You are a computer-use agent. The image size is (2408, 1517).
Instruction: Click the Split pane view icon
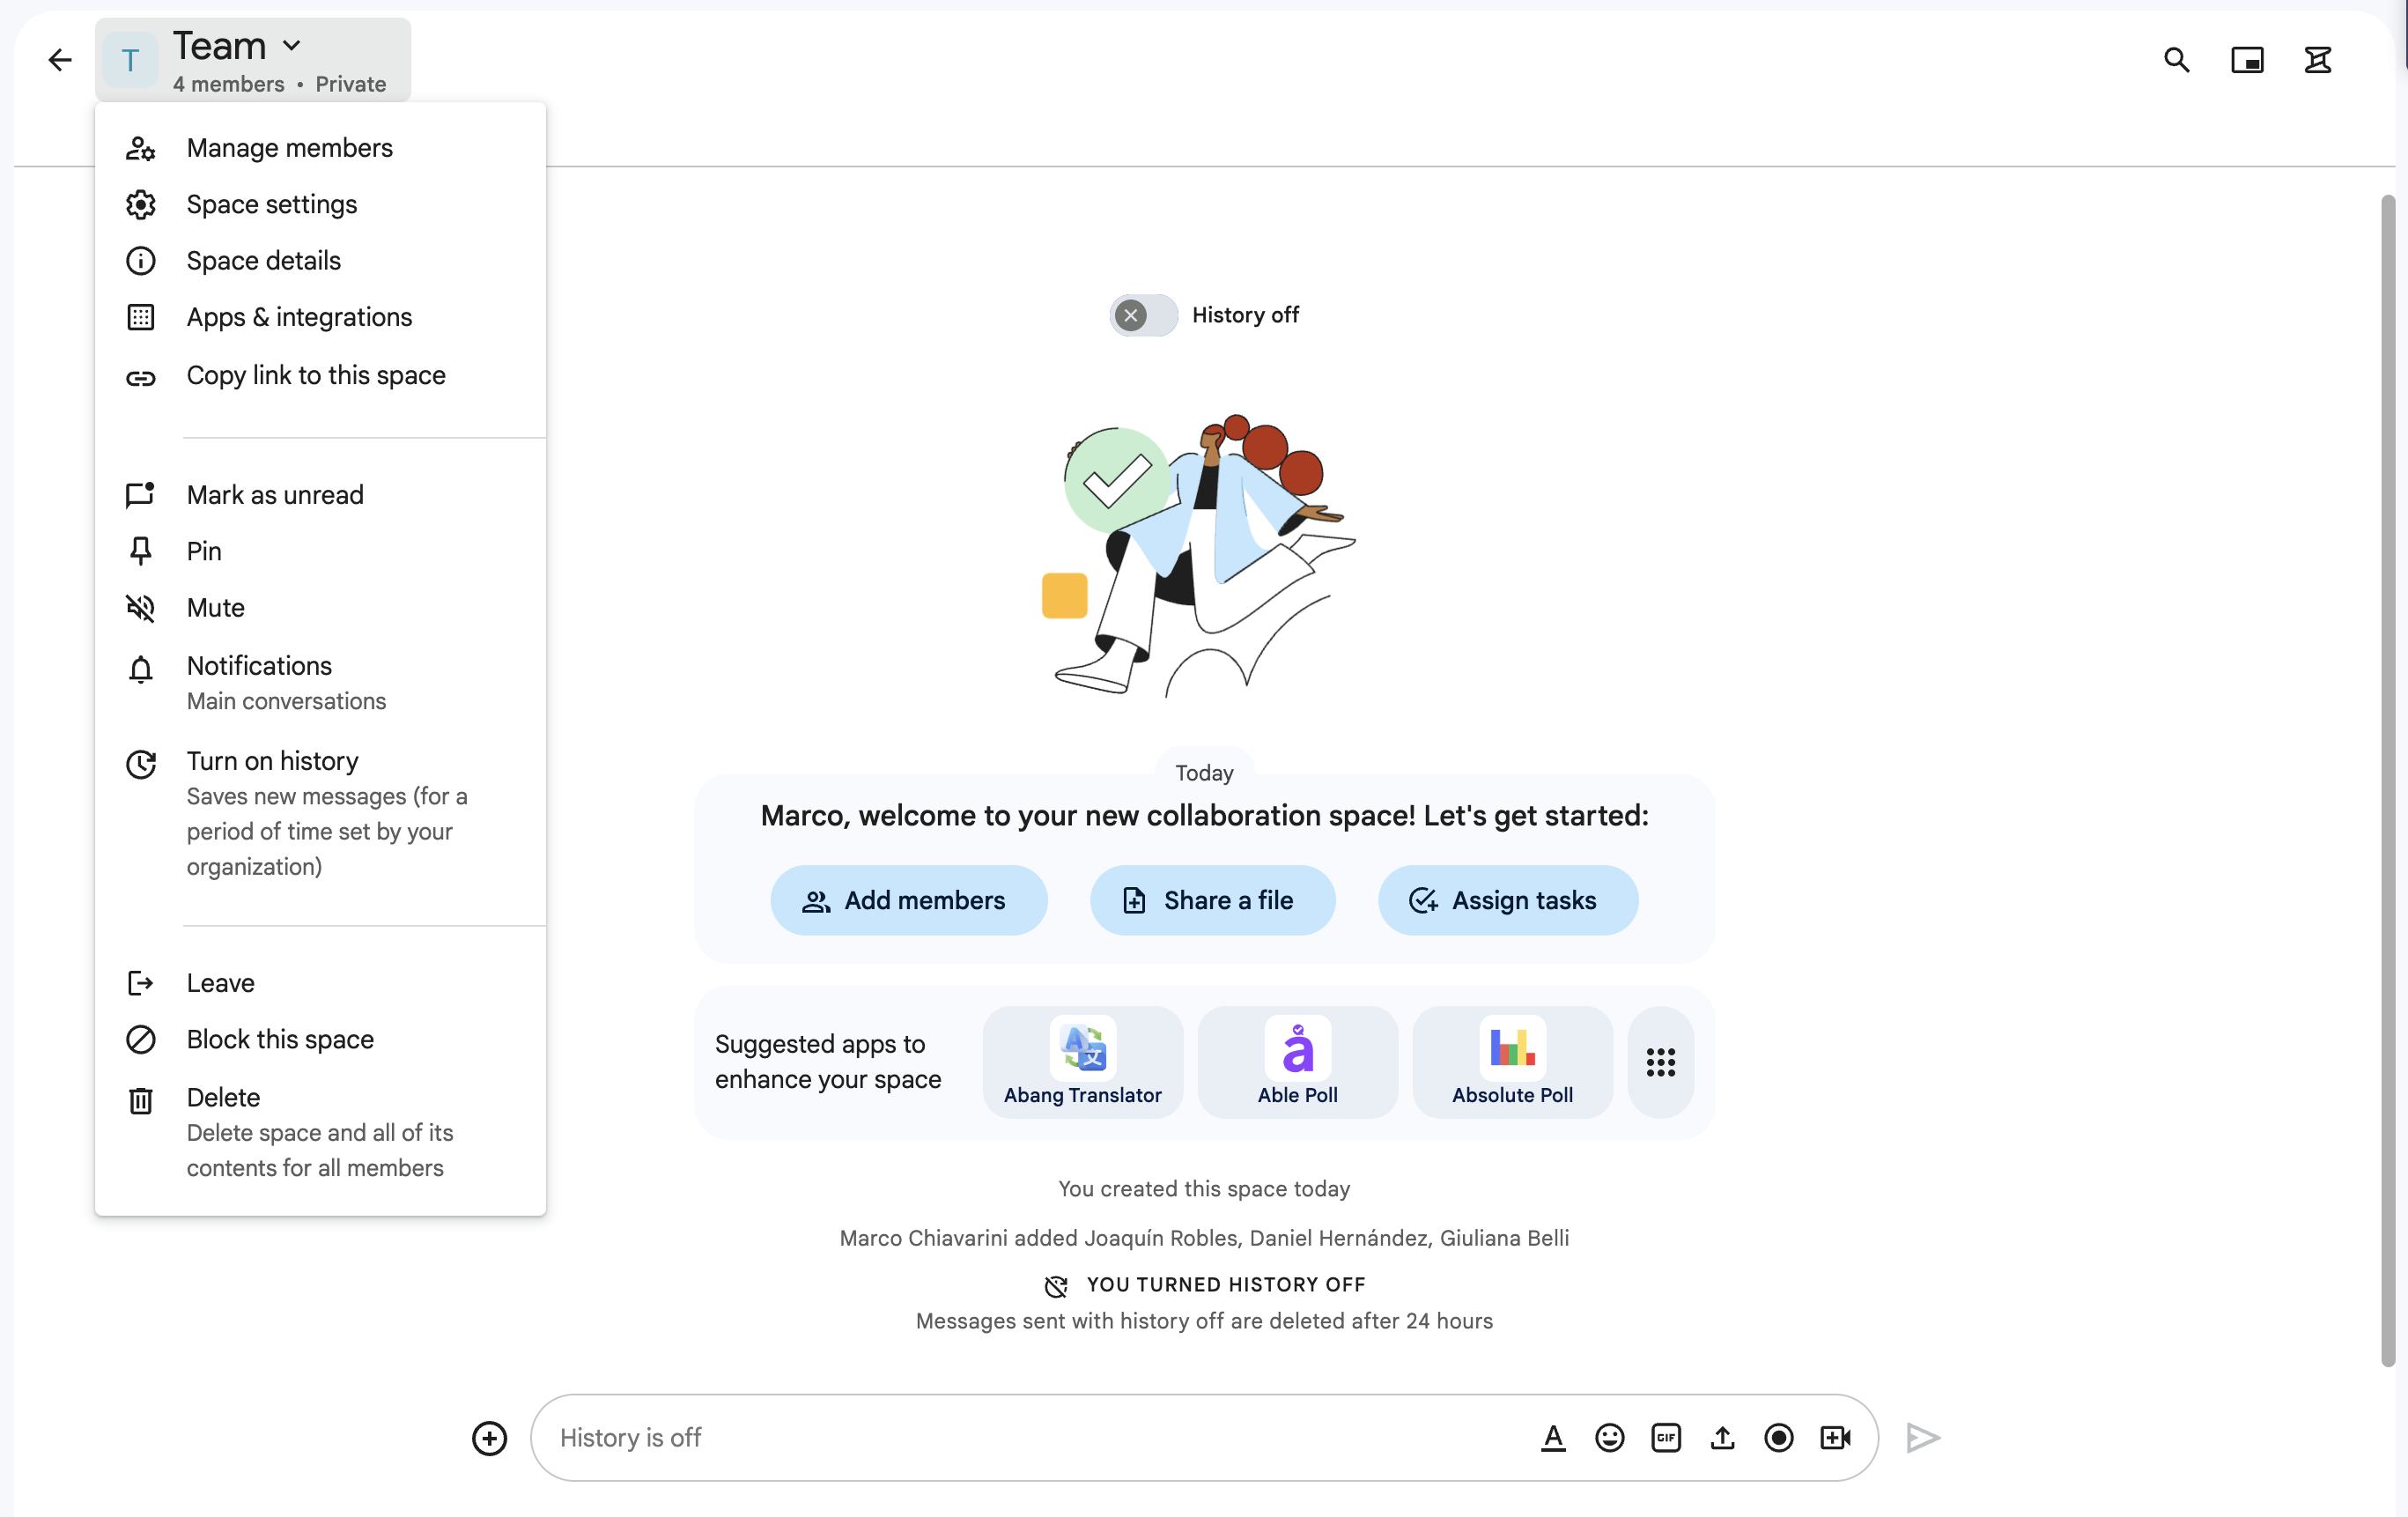[x=2247, y=59]
